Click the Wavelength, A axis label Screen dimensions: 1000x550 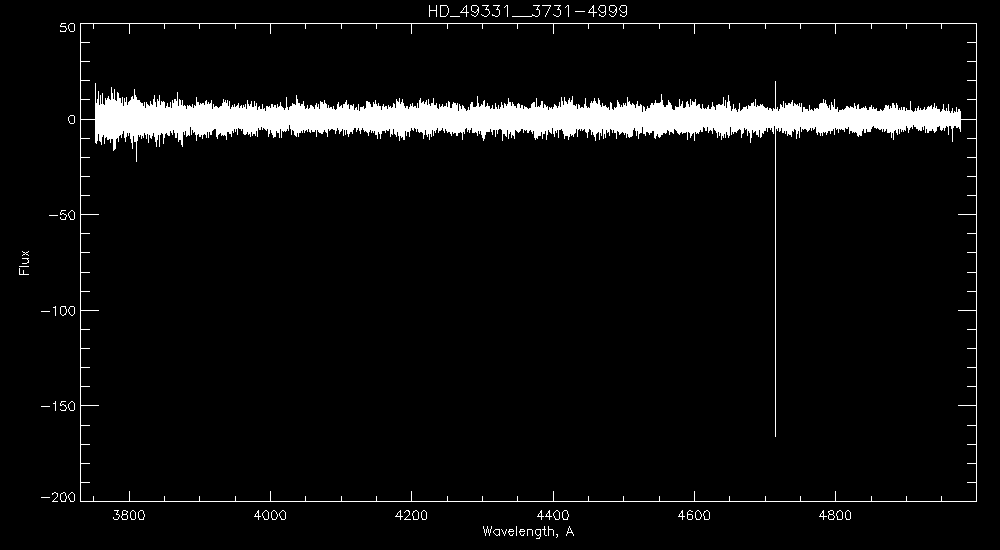click(x=528, y=531)
